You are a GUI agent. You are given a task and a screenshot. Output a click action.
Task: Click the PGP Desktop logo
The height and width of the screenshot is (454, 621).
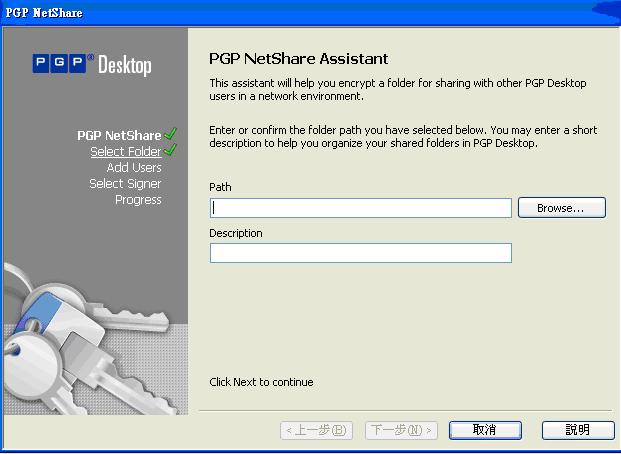[94, 65]
